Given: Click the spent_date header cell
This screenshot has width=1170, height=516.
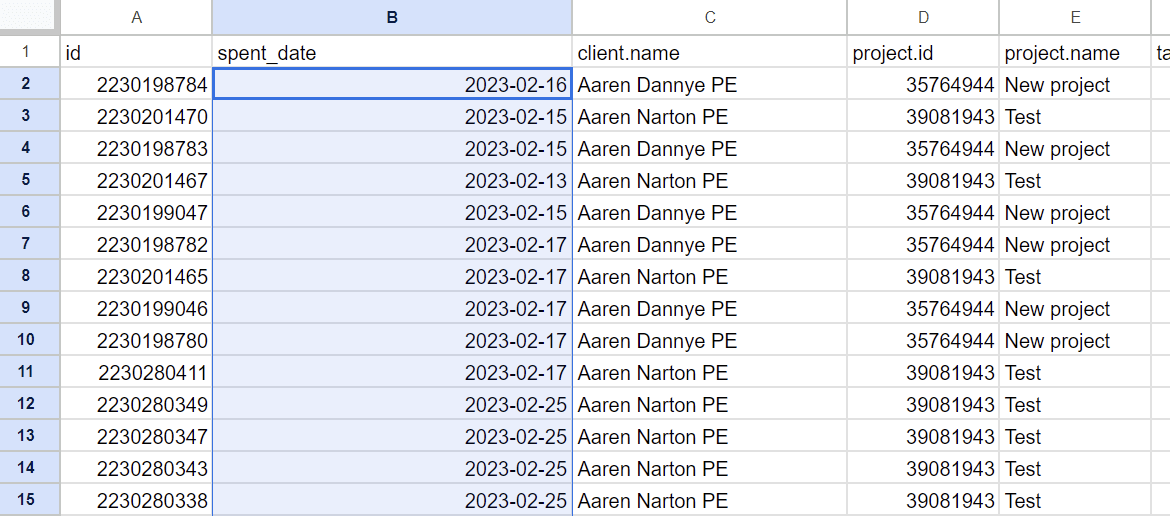Looking at the screenshot, I should (392, 53).
